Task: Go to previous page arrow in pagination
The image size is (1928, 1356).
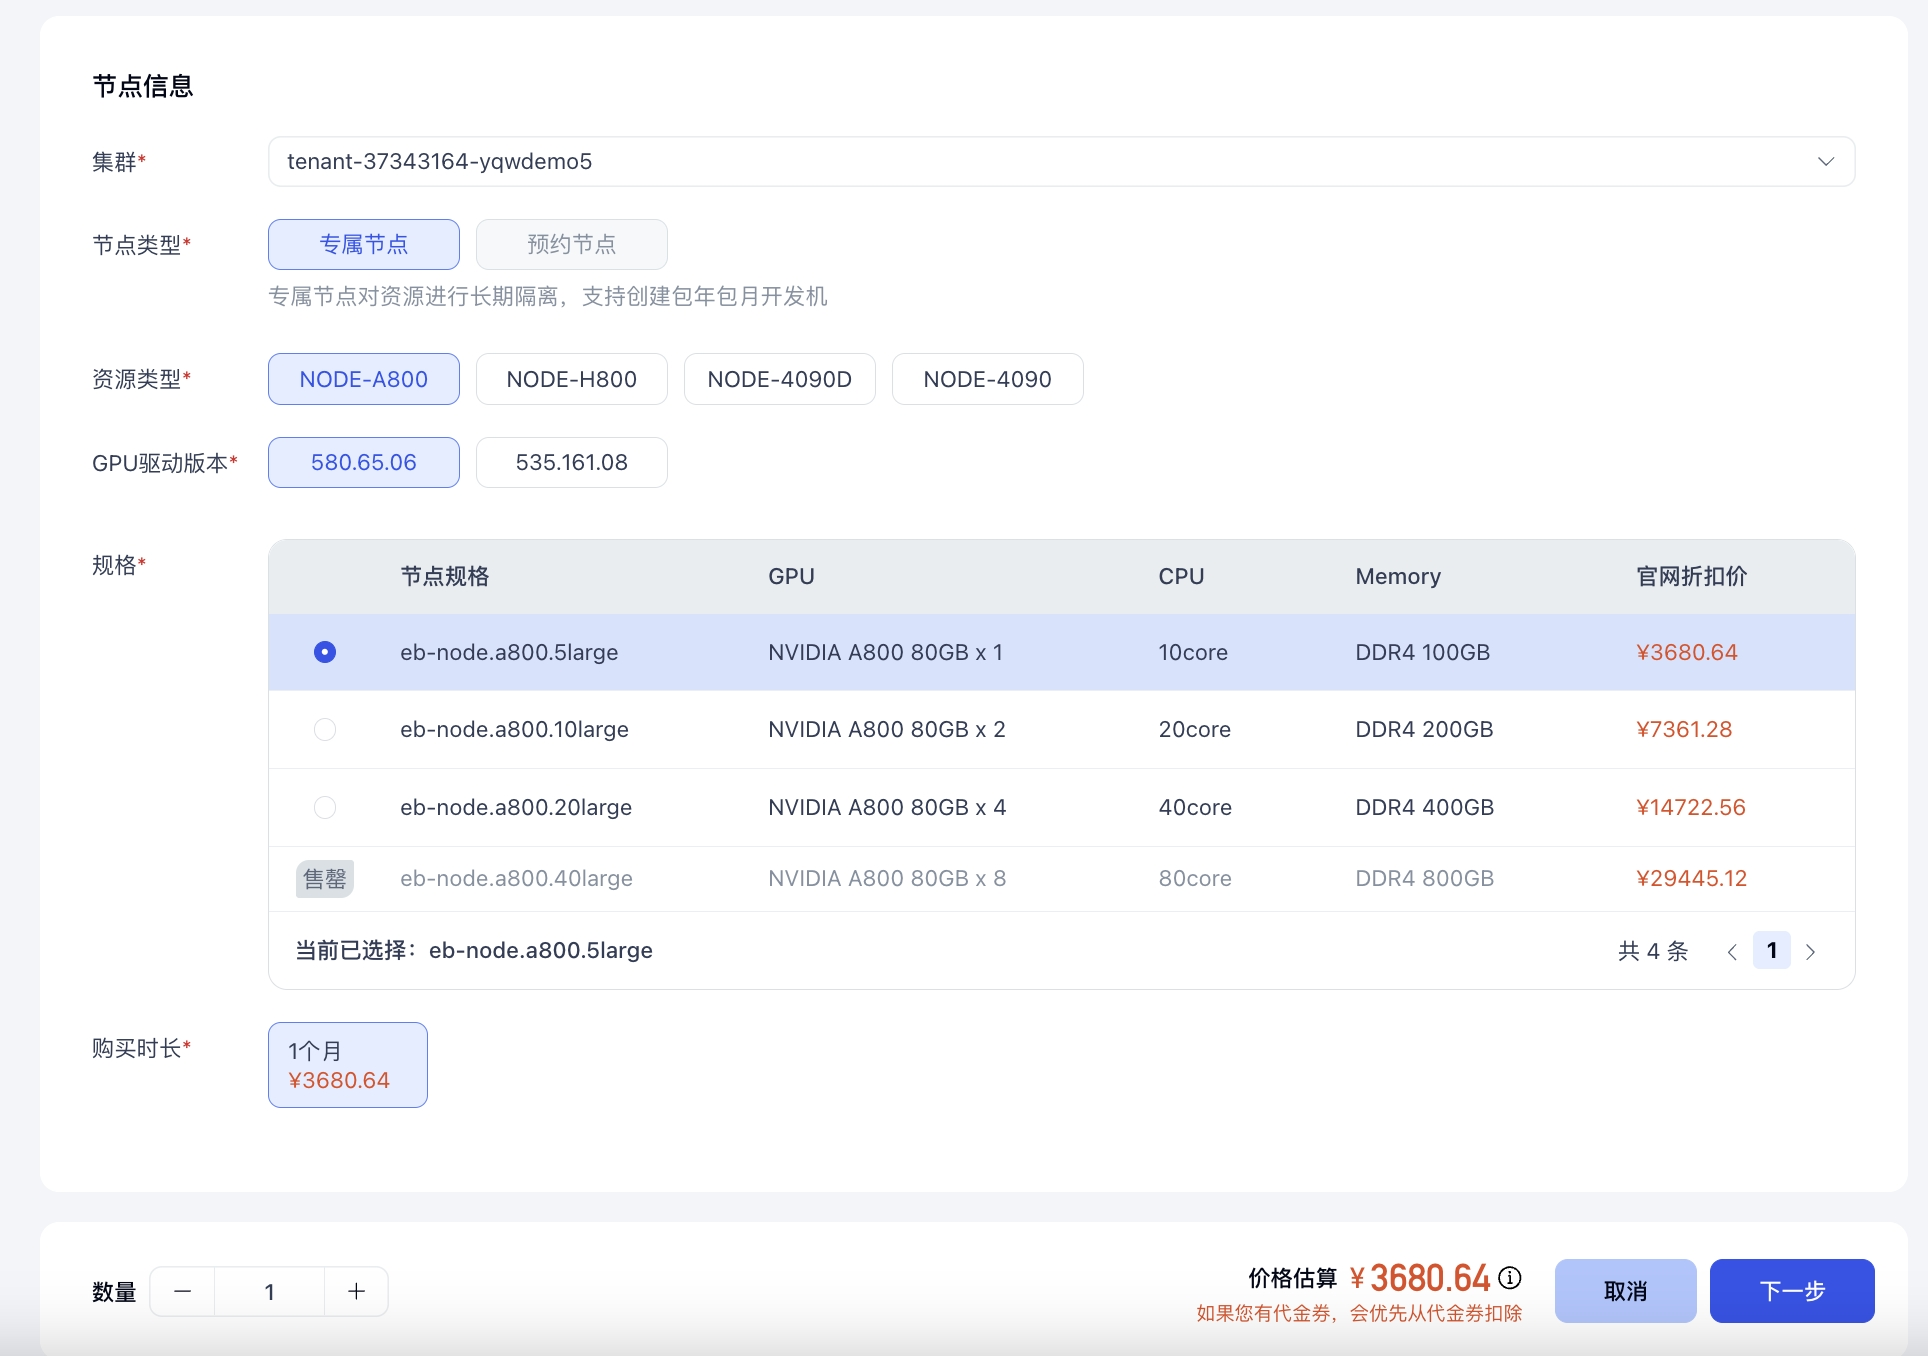Action: (1732, 952)
